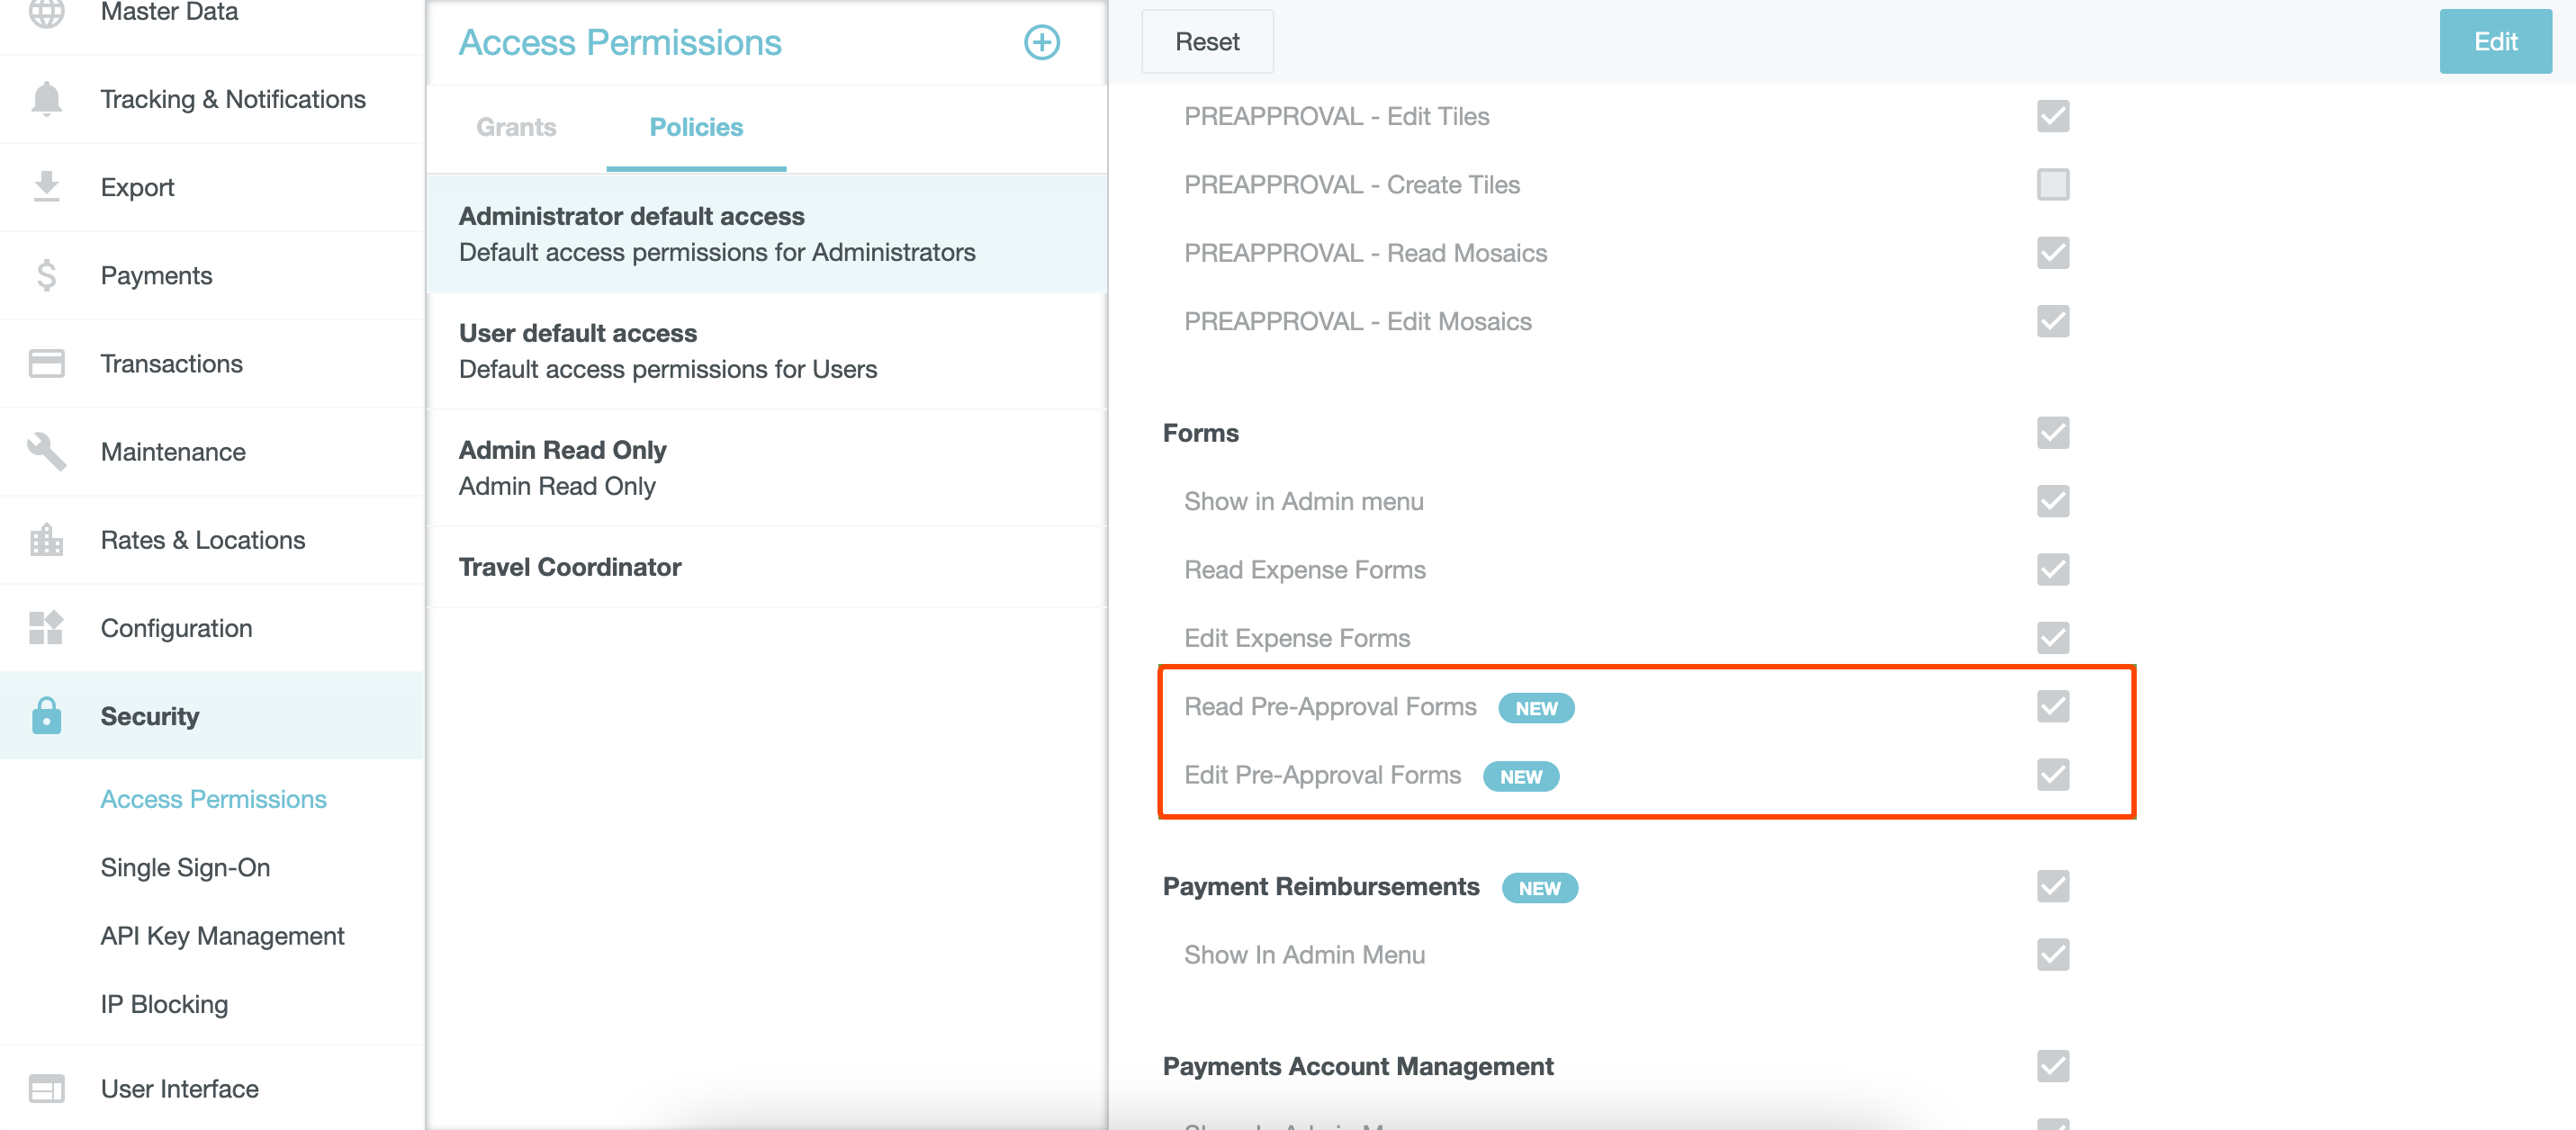Switch to the Grants tab
This screenshot has height=1130, width=2576.
(516, 127)
